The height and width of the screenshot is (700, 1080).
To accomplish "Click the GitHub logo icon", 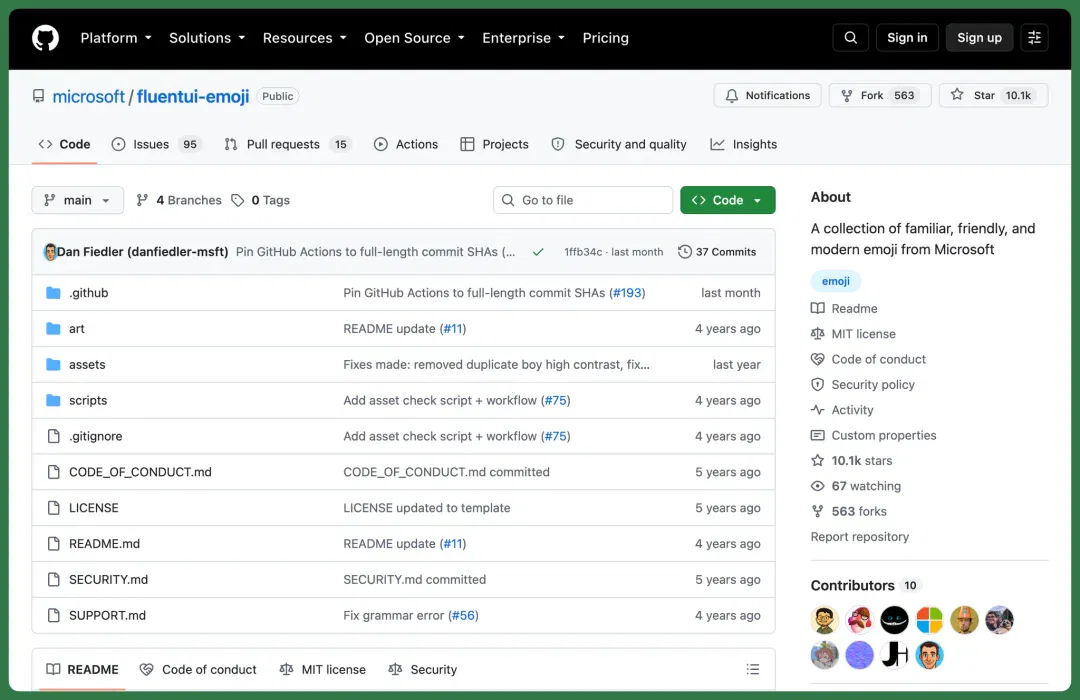I will point(45,38).
